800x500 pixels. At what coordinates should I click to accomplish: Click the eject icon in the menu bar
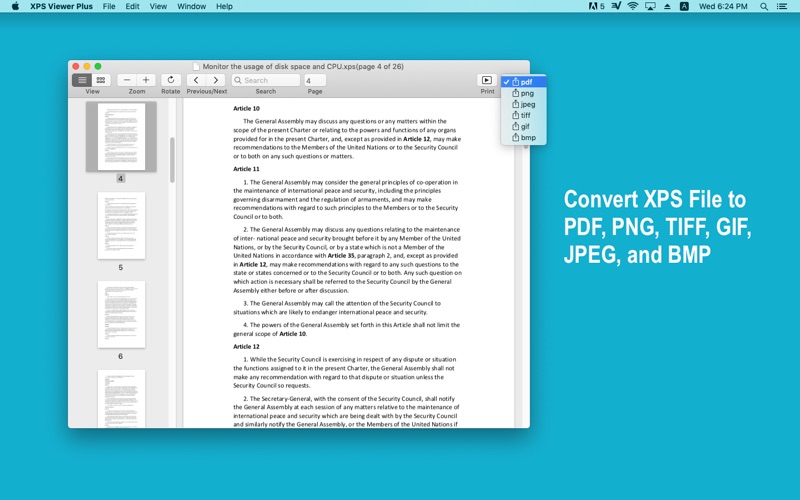point(667,6)
